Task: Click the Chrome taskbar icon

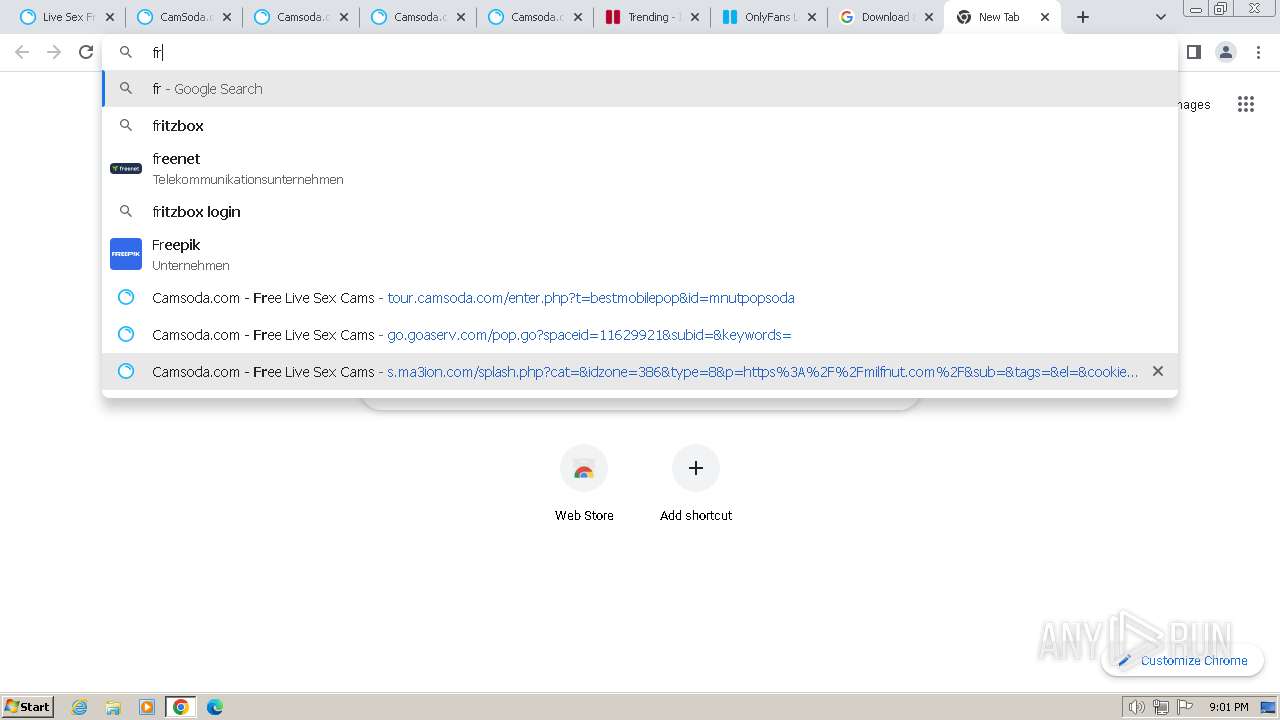Action: point(181,707)
